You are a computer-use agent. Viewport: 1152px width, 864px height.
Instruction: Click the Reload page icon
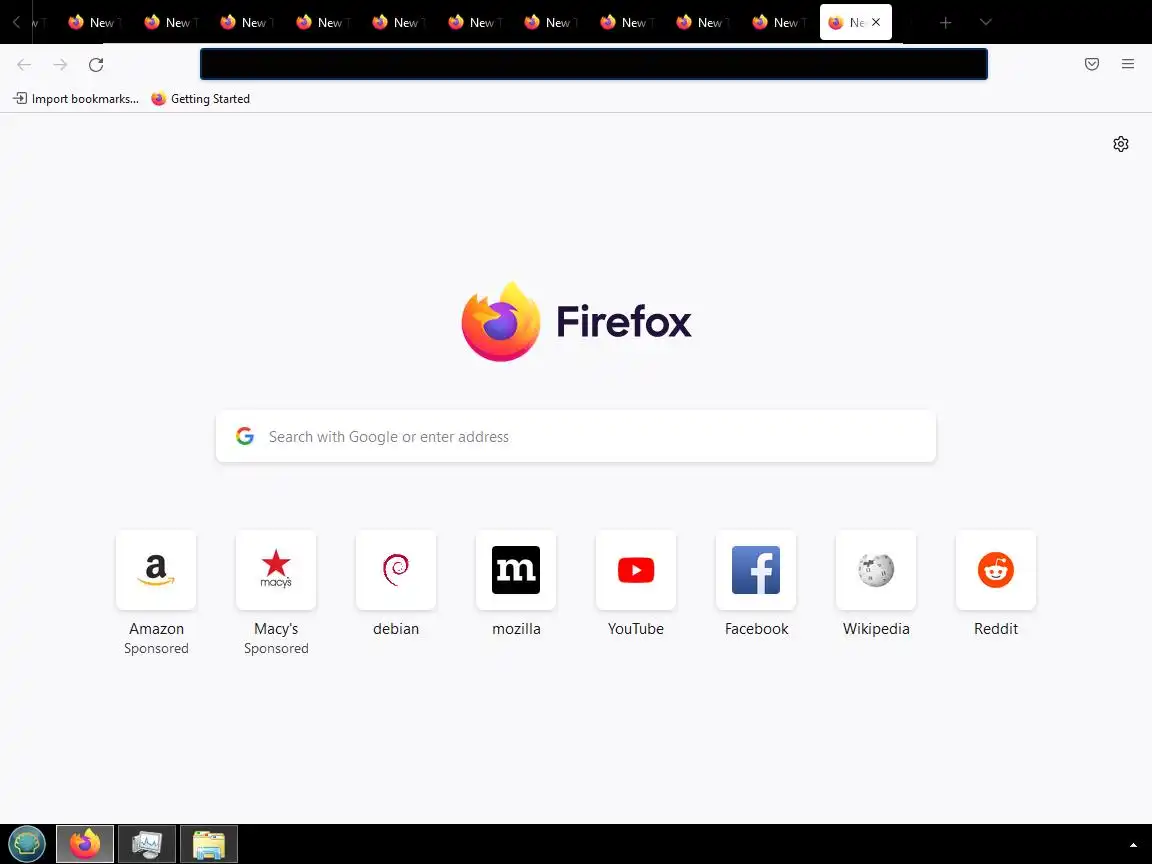[x=96, y=65]
